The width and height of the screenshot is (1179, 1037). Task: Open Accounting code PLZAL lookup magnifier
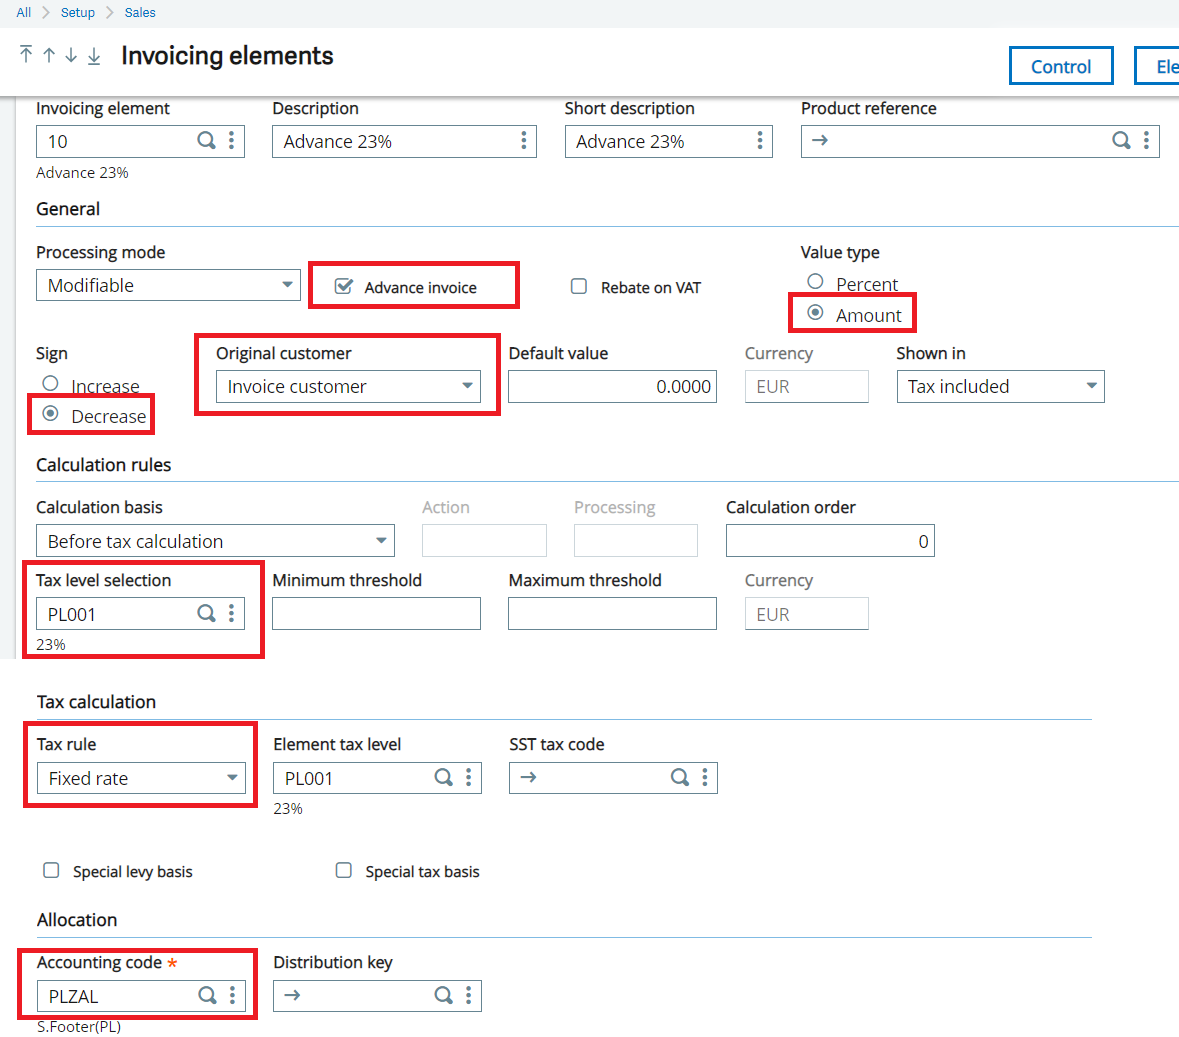[207, 996]
